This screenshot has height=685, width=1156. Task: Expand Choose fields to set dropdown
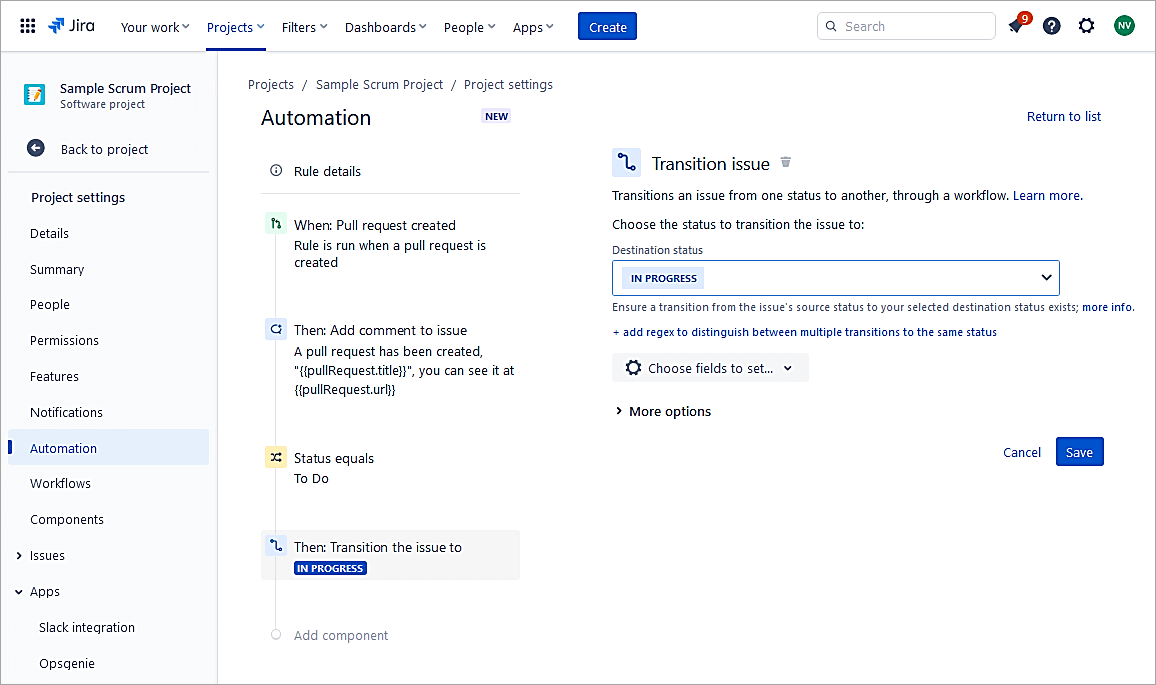(x=710, y=368)
